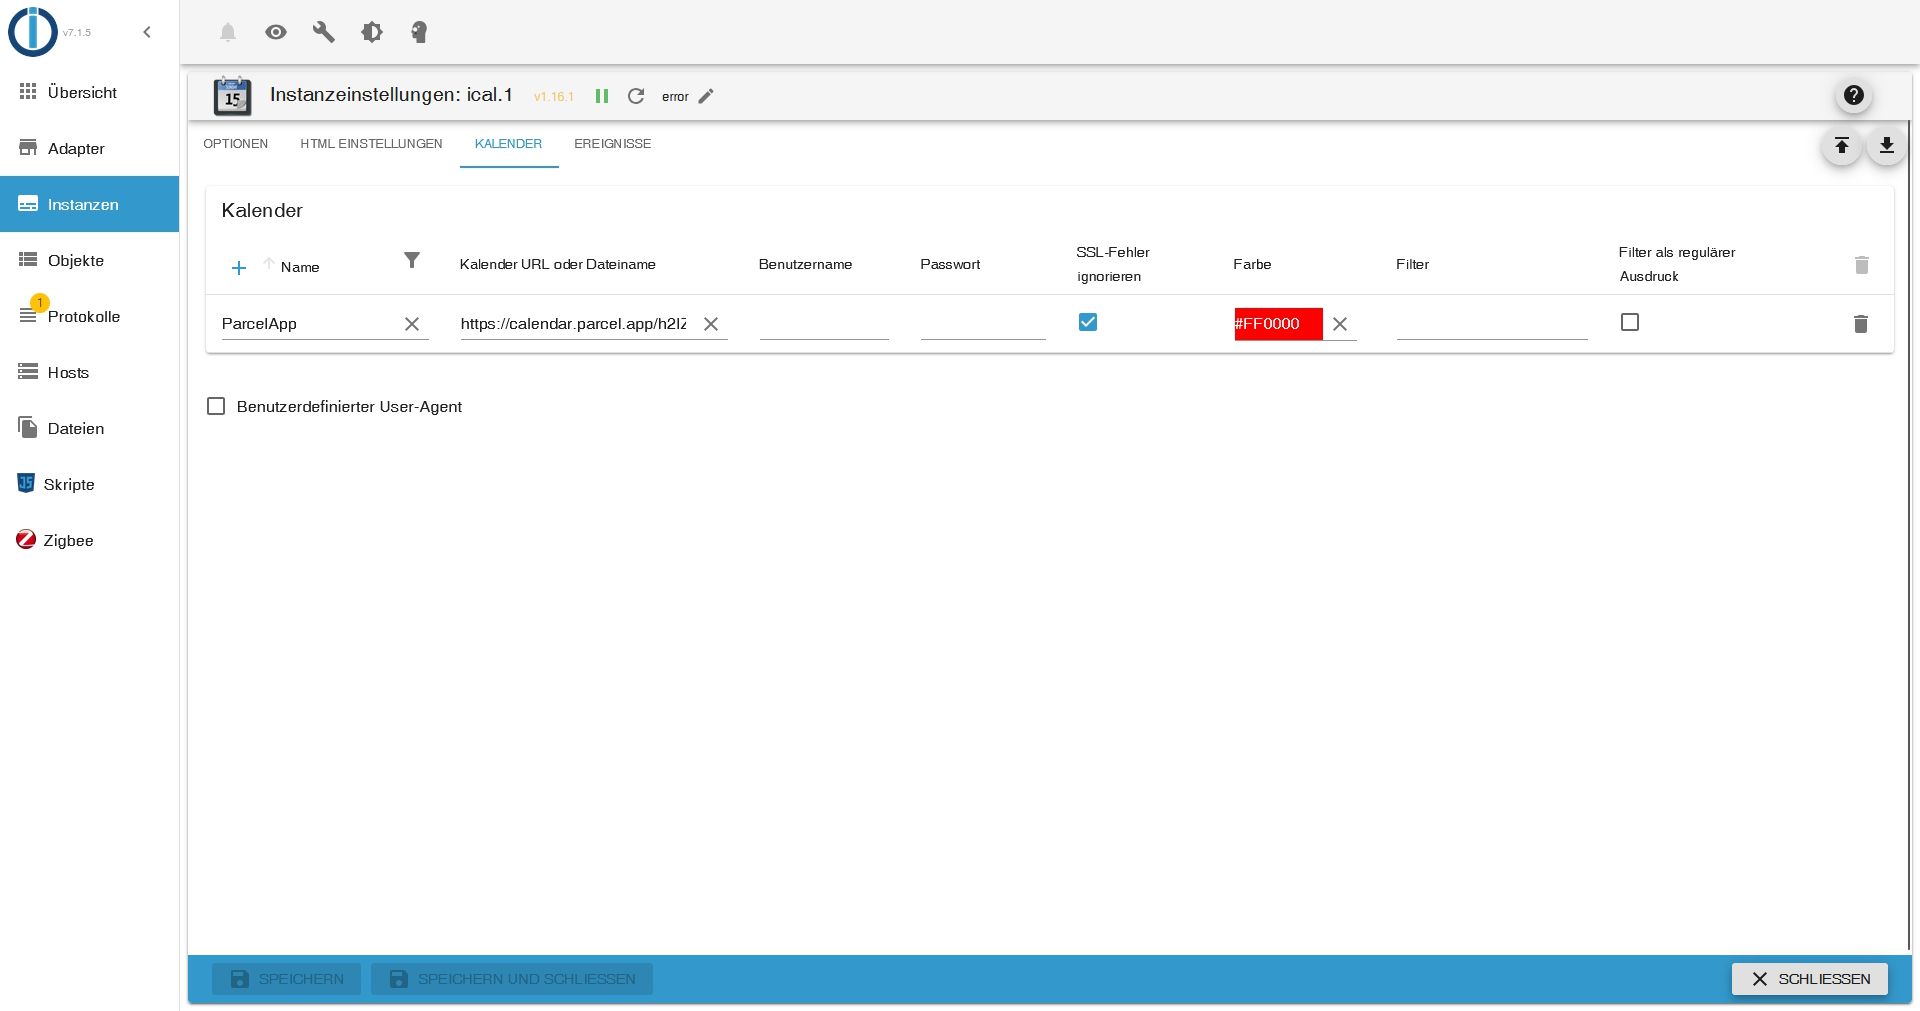Open the EREIGNISSE tab
Viewport: 1920px width, 1011px height.
[612, 144]
